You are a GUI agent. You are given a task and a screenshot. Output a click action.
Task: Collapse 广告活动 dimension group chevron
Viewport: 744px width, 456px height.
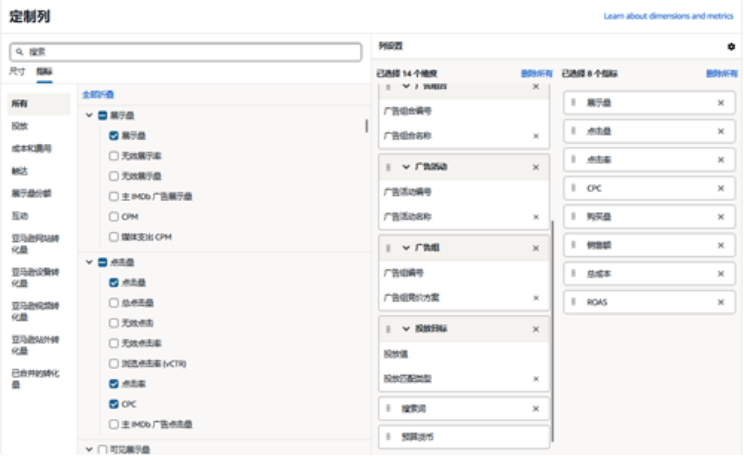point(406,167)
